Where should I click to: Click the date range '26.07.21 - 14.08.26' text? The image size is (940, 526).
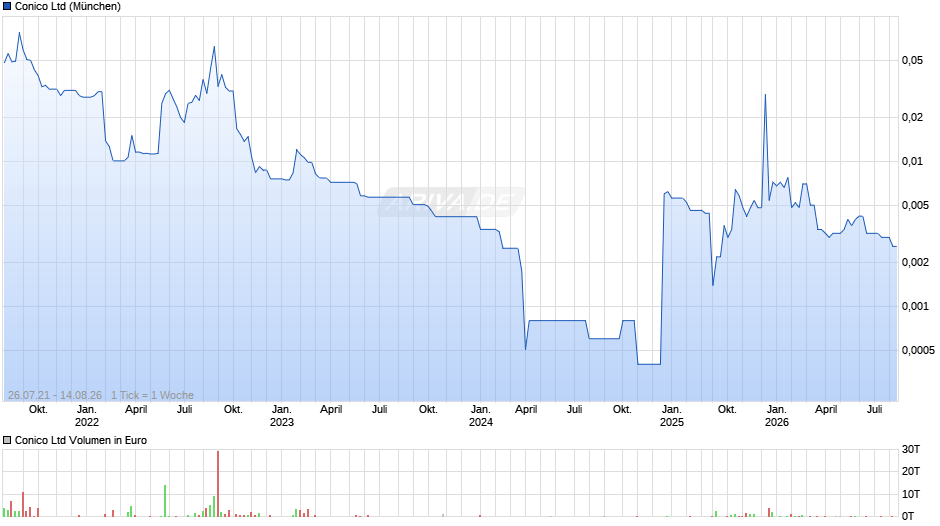[55, 395]
